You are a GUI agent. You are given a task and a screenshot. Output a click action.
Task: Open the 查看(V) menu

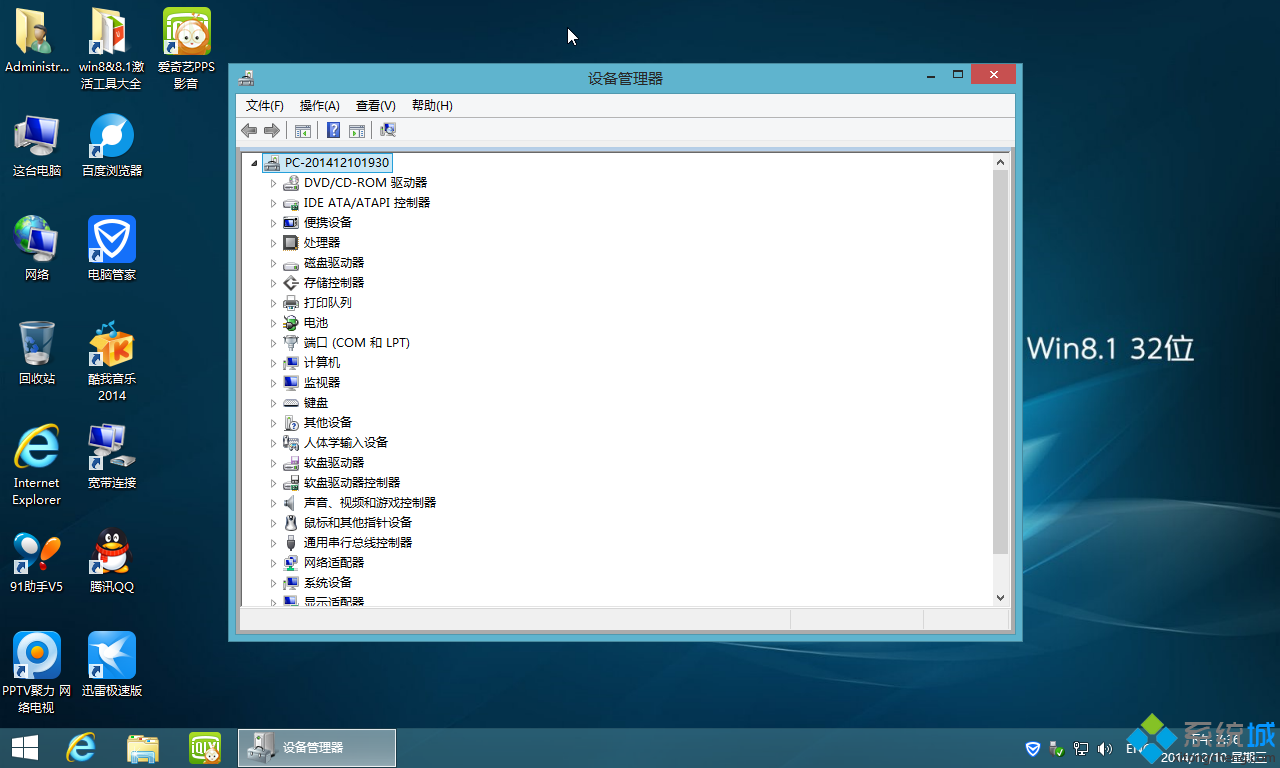[375, 105]
